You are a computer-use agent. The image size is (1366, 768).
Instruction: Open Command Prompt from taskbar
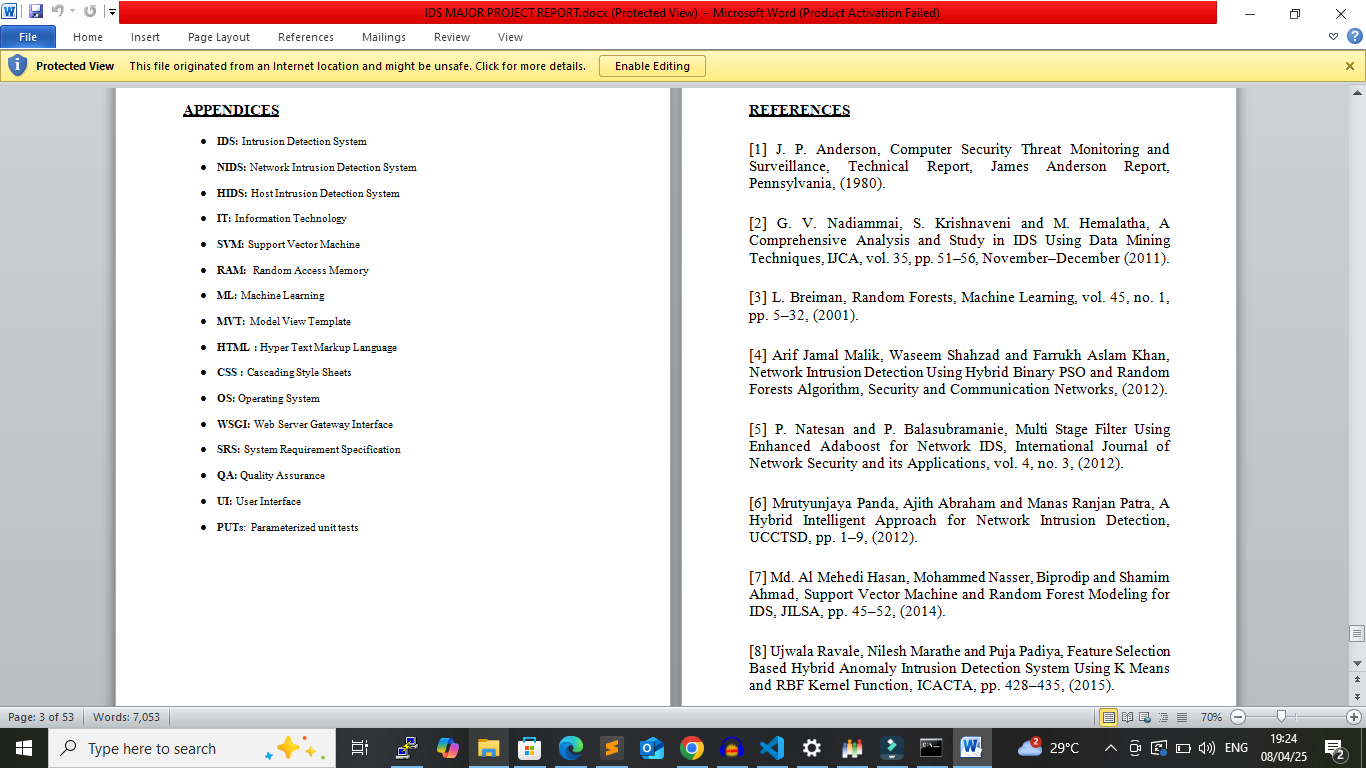931,748
